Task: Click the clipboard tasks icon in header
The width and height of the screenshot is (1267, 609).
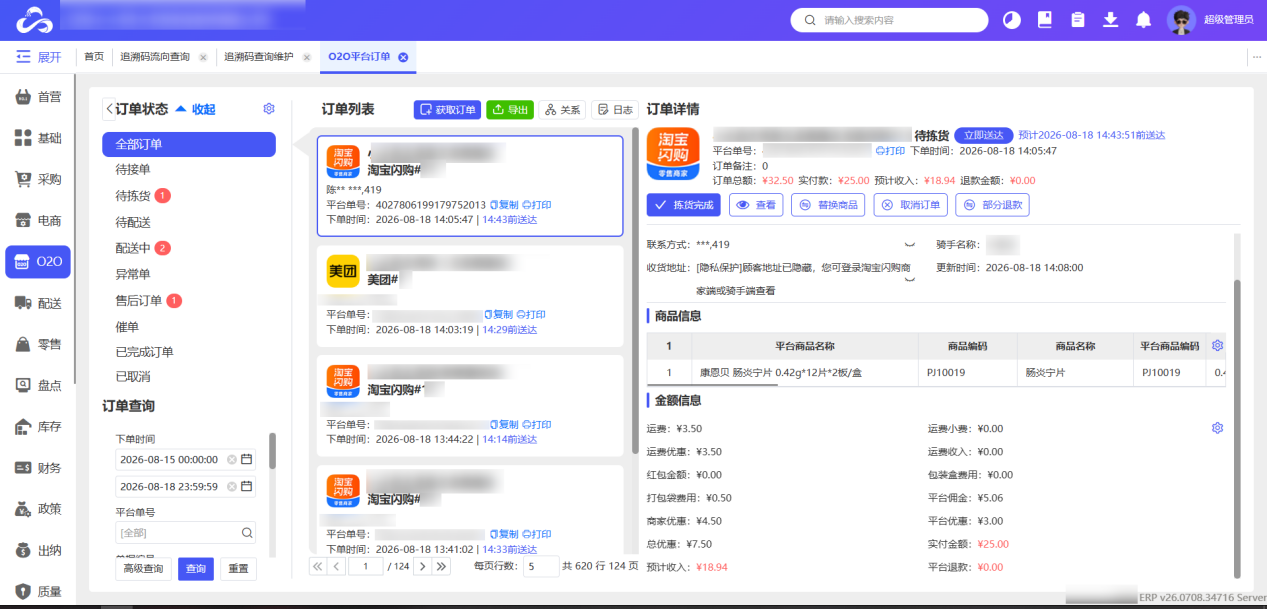Action: [x=1078, y=20]
